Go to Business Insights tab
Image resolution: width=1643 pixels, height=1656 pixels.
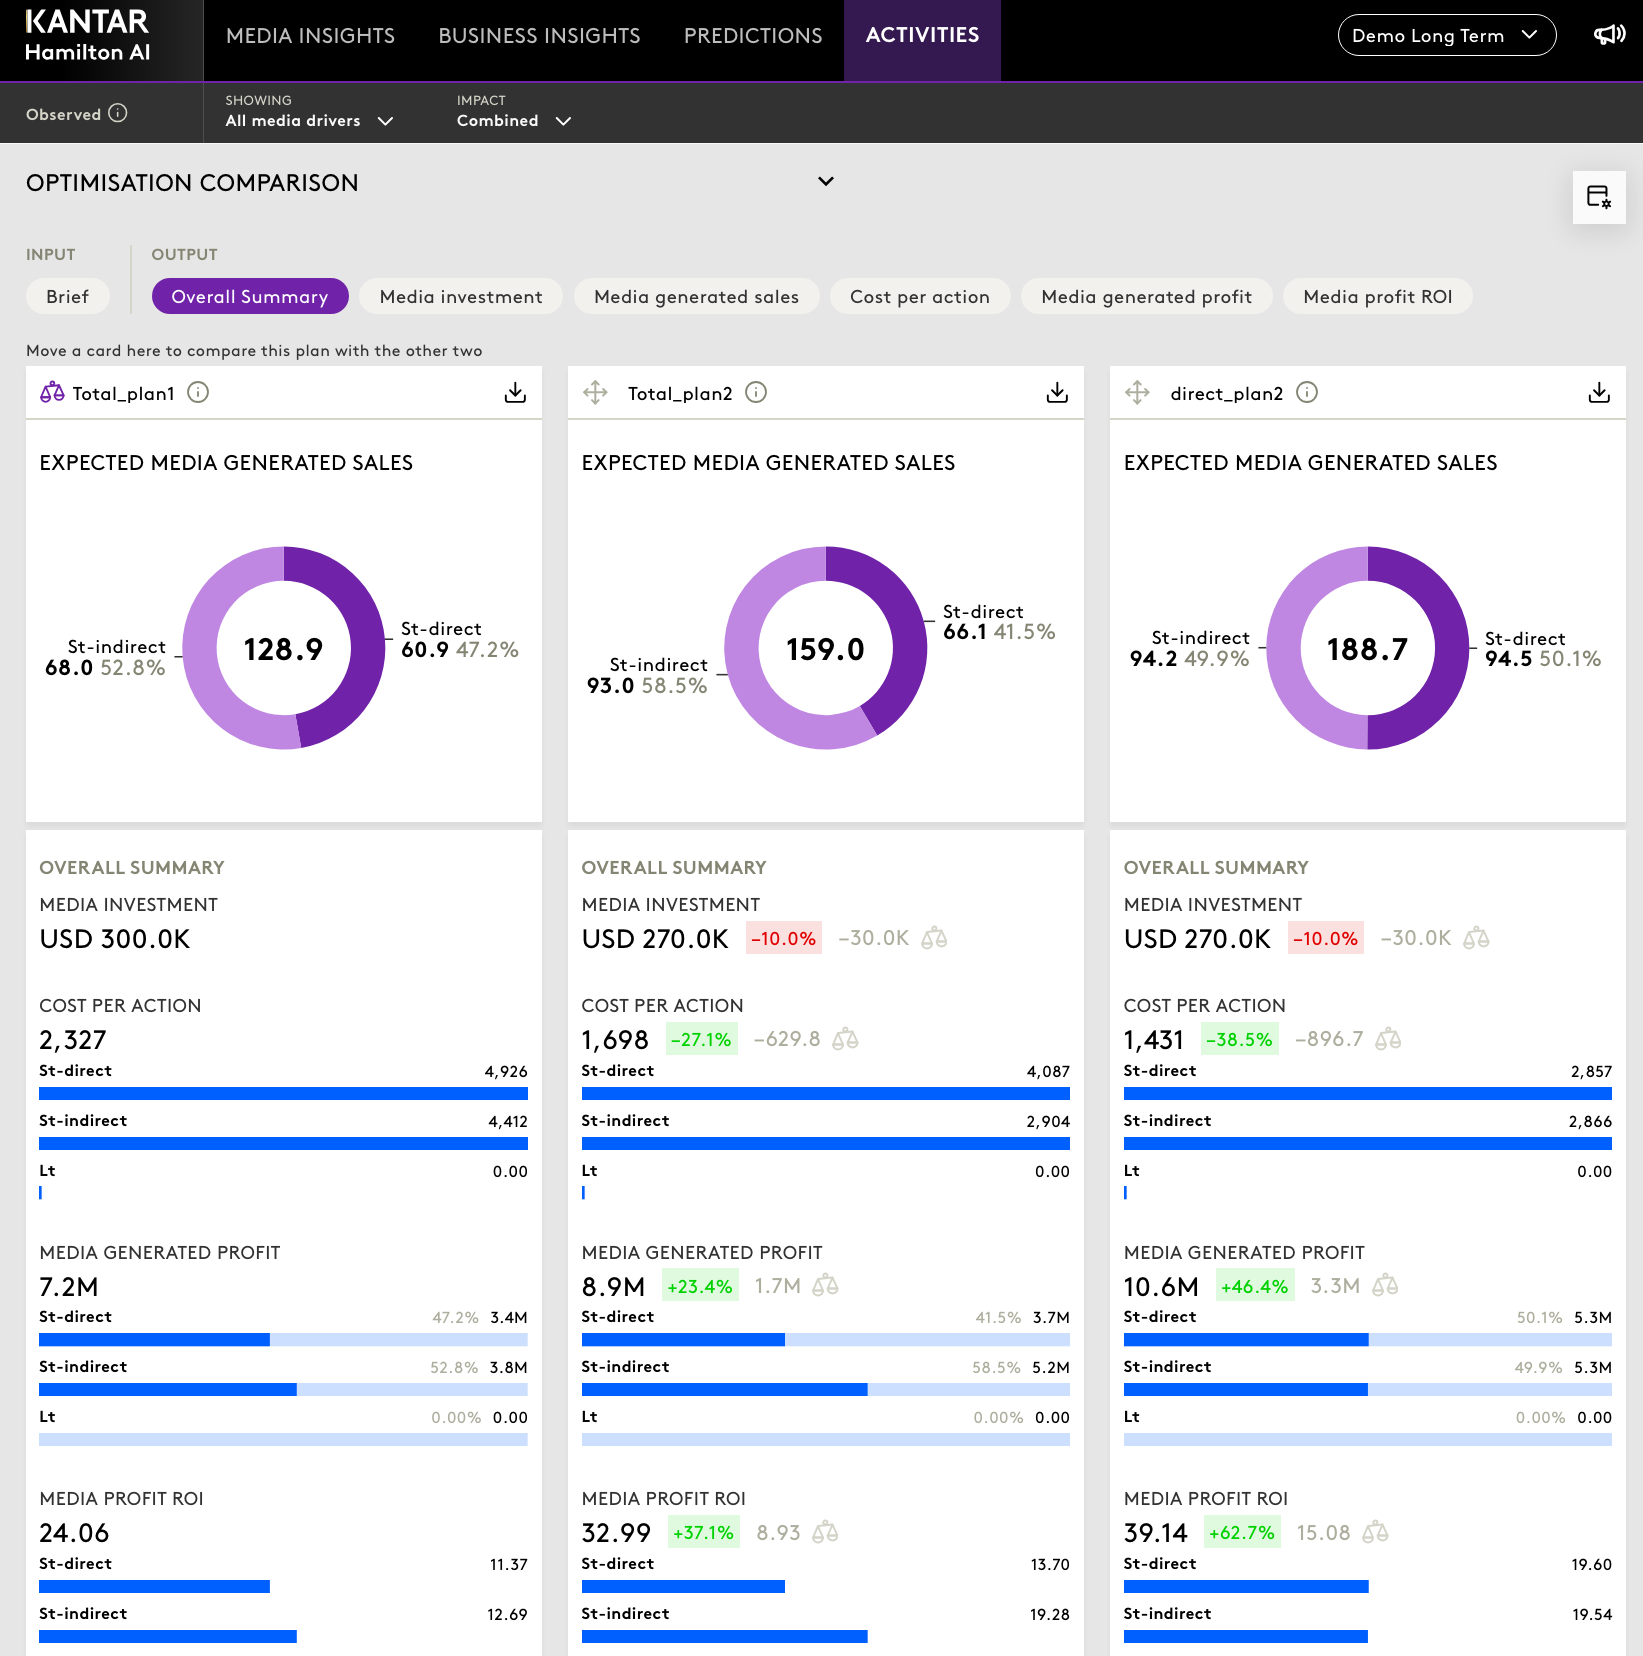[x=539, y=36]
